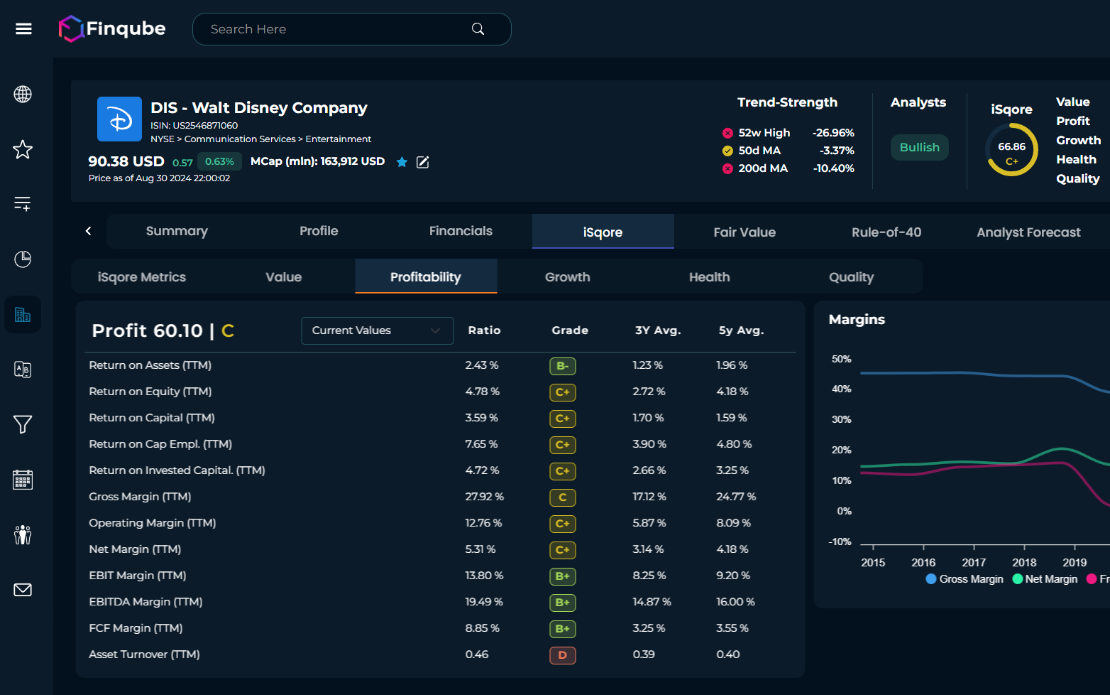The width and height of the screenshot is (1110, 695).
Task: Click the Profit iSqore category link
Action: (x=1073, y=121)
